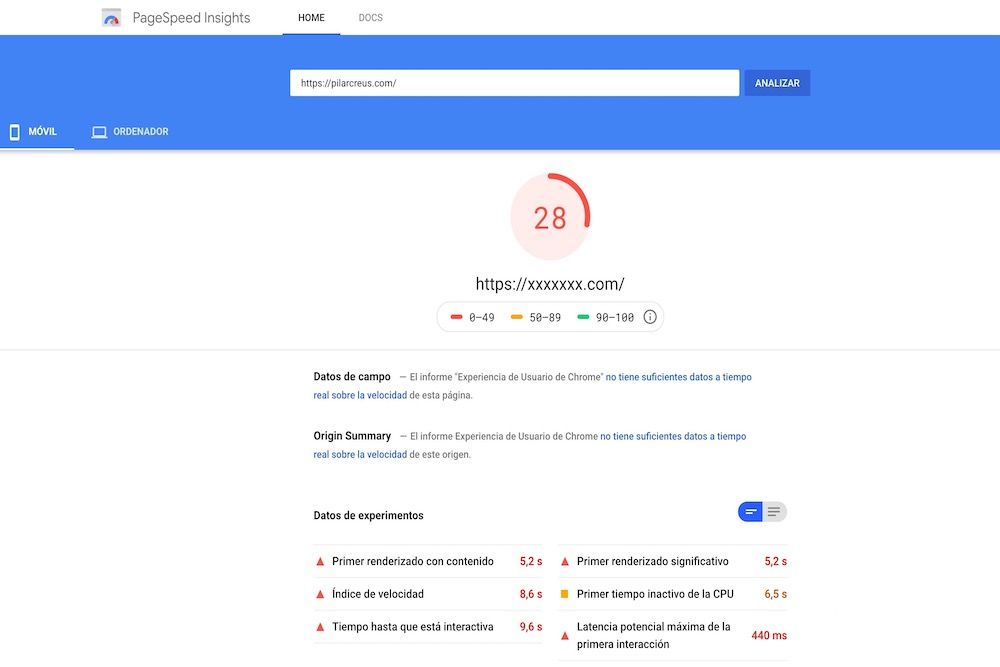
Task: Click the circular score gauge showing 28
Action: pyautogui.click(x=550, y=217)
